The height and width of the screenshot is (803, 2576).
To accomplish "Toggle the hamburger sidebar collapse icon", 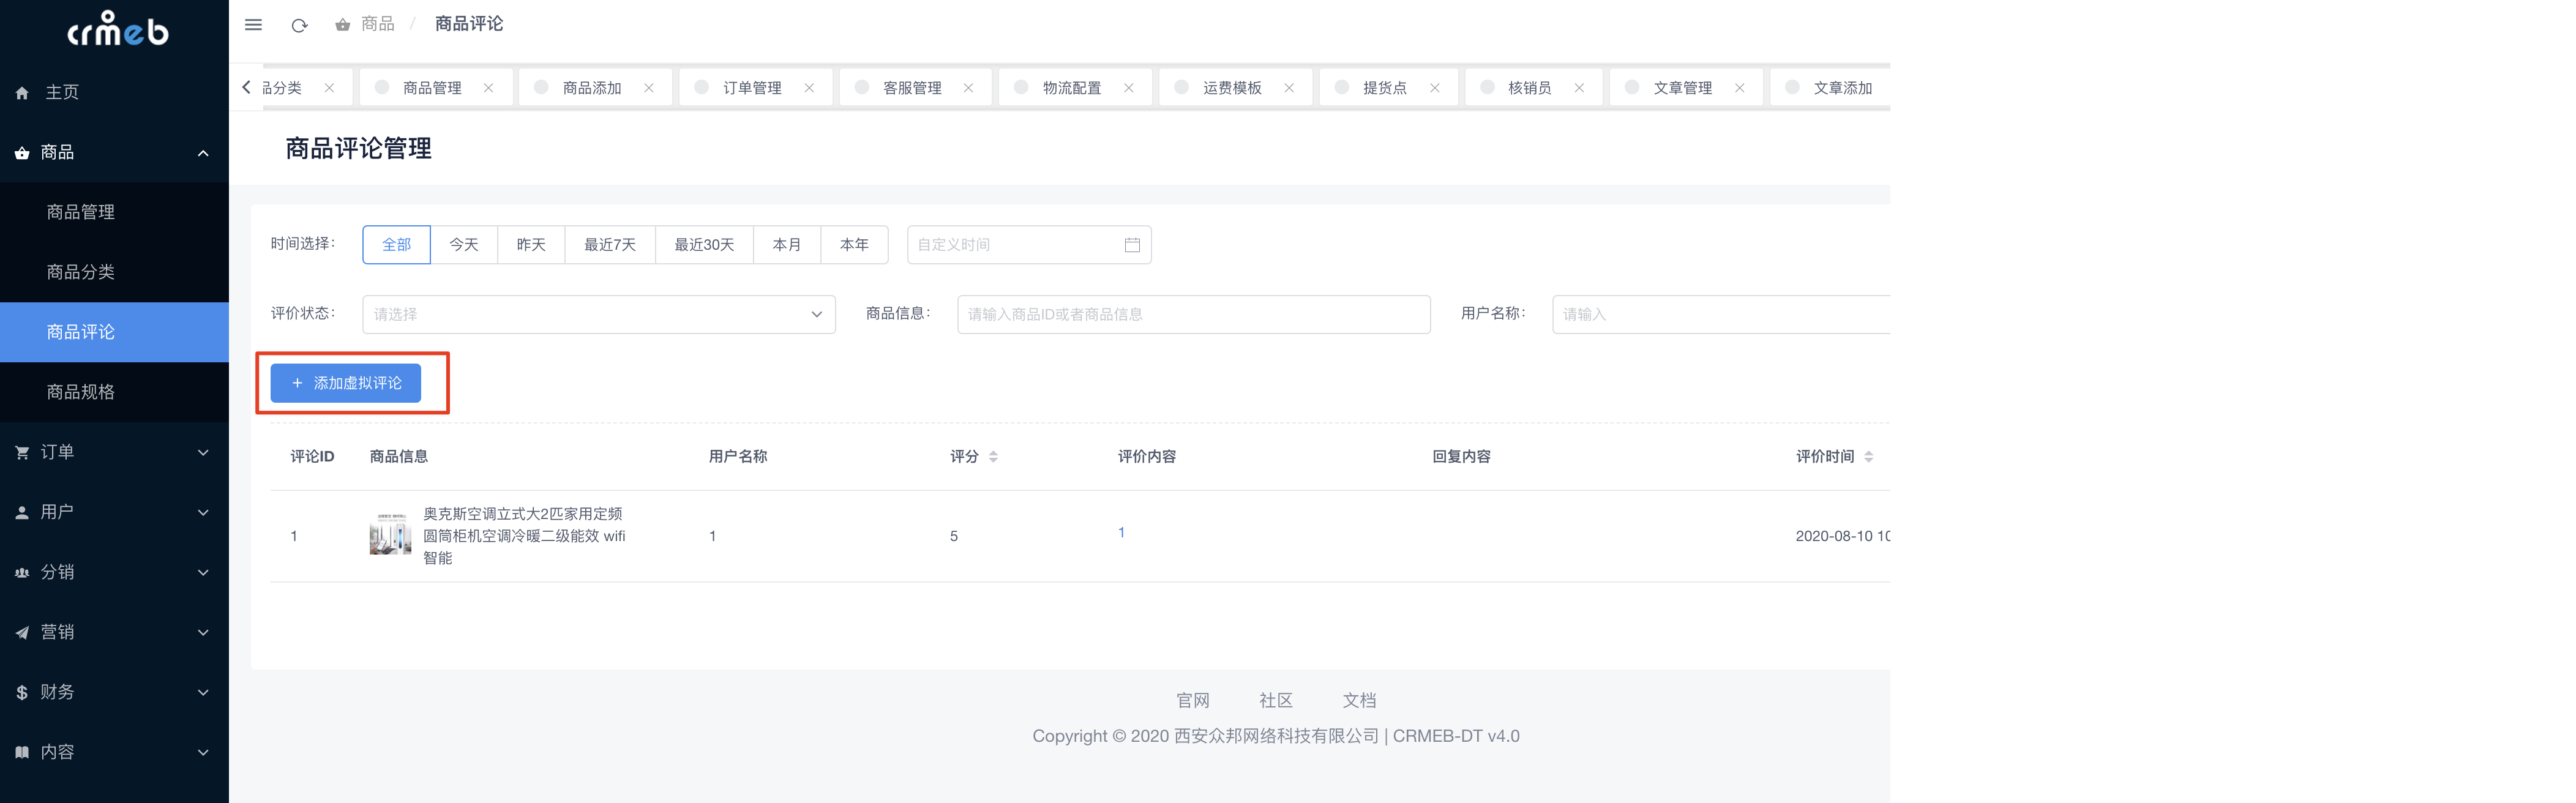I will [x=254, y=25].
